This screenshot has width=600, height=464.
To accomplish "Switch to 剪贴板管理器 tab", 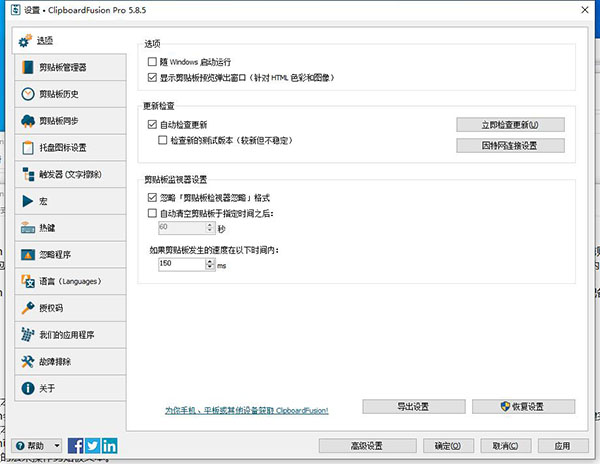I will [70, 67].
